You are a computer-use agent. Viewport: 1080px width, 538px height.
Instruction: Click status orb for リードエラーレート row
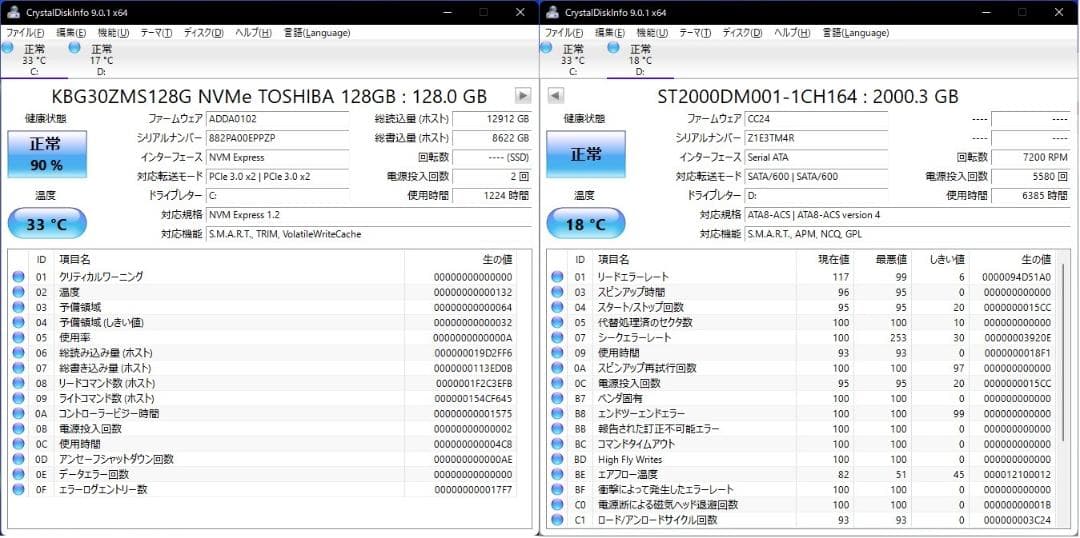coord(557,277)
